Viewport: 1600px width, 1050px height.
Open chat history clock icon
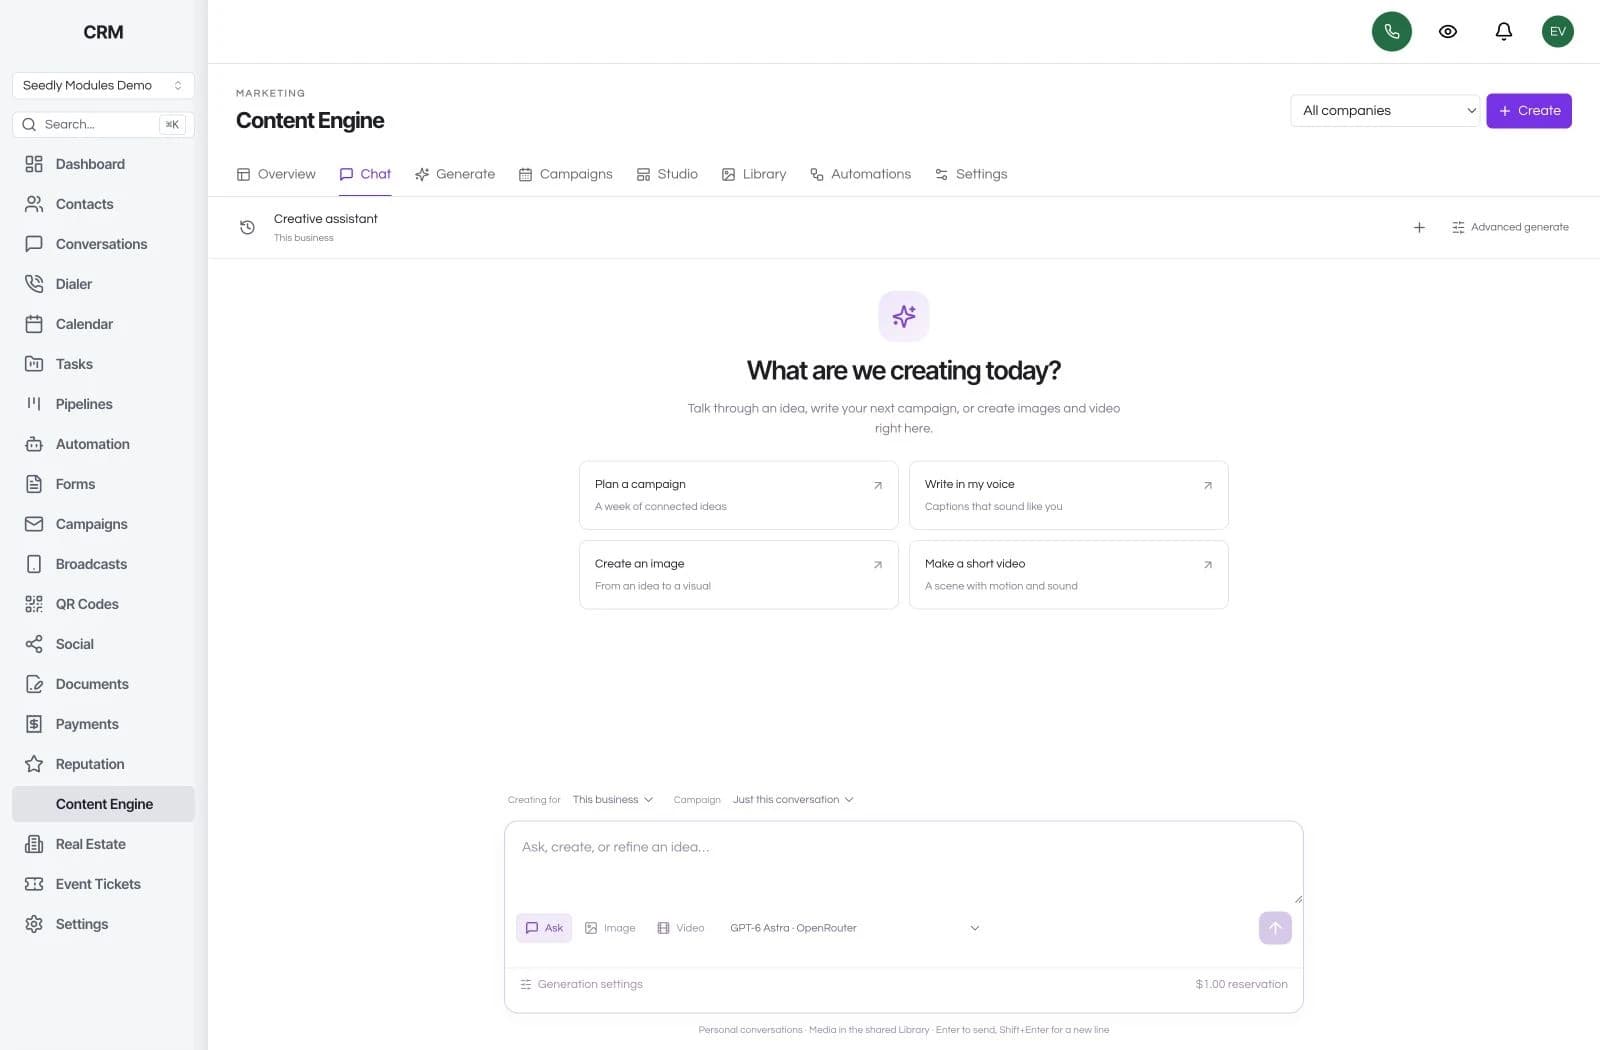coord(247,227)
